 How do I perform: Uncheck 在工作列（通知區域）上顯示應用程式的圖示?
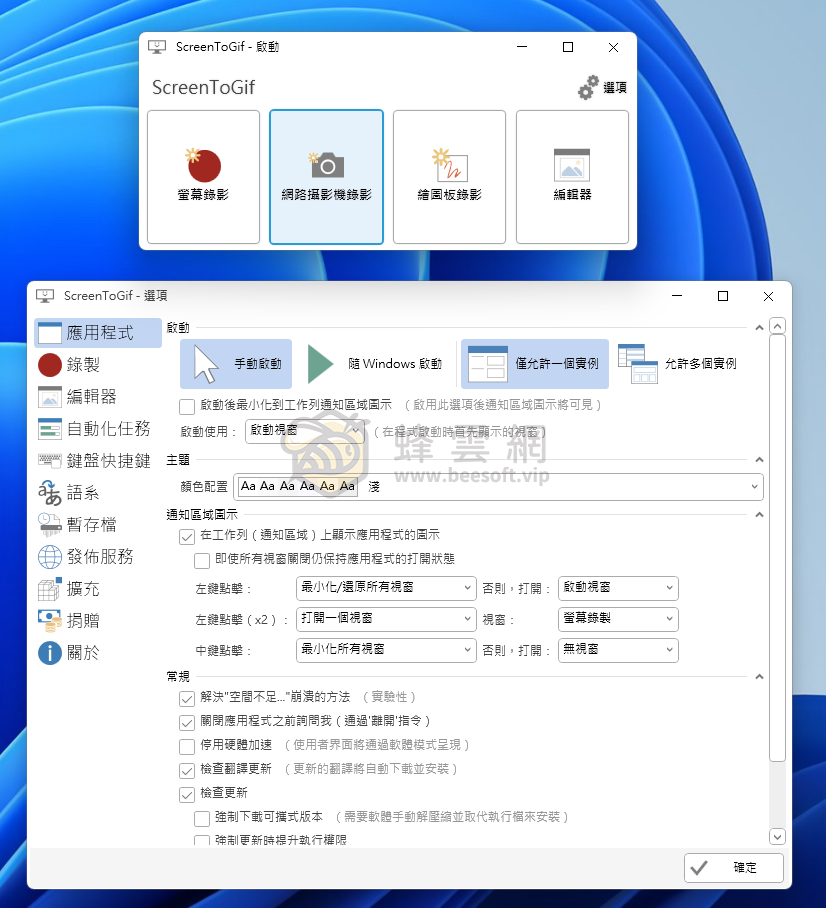point(187,537)
